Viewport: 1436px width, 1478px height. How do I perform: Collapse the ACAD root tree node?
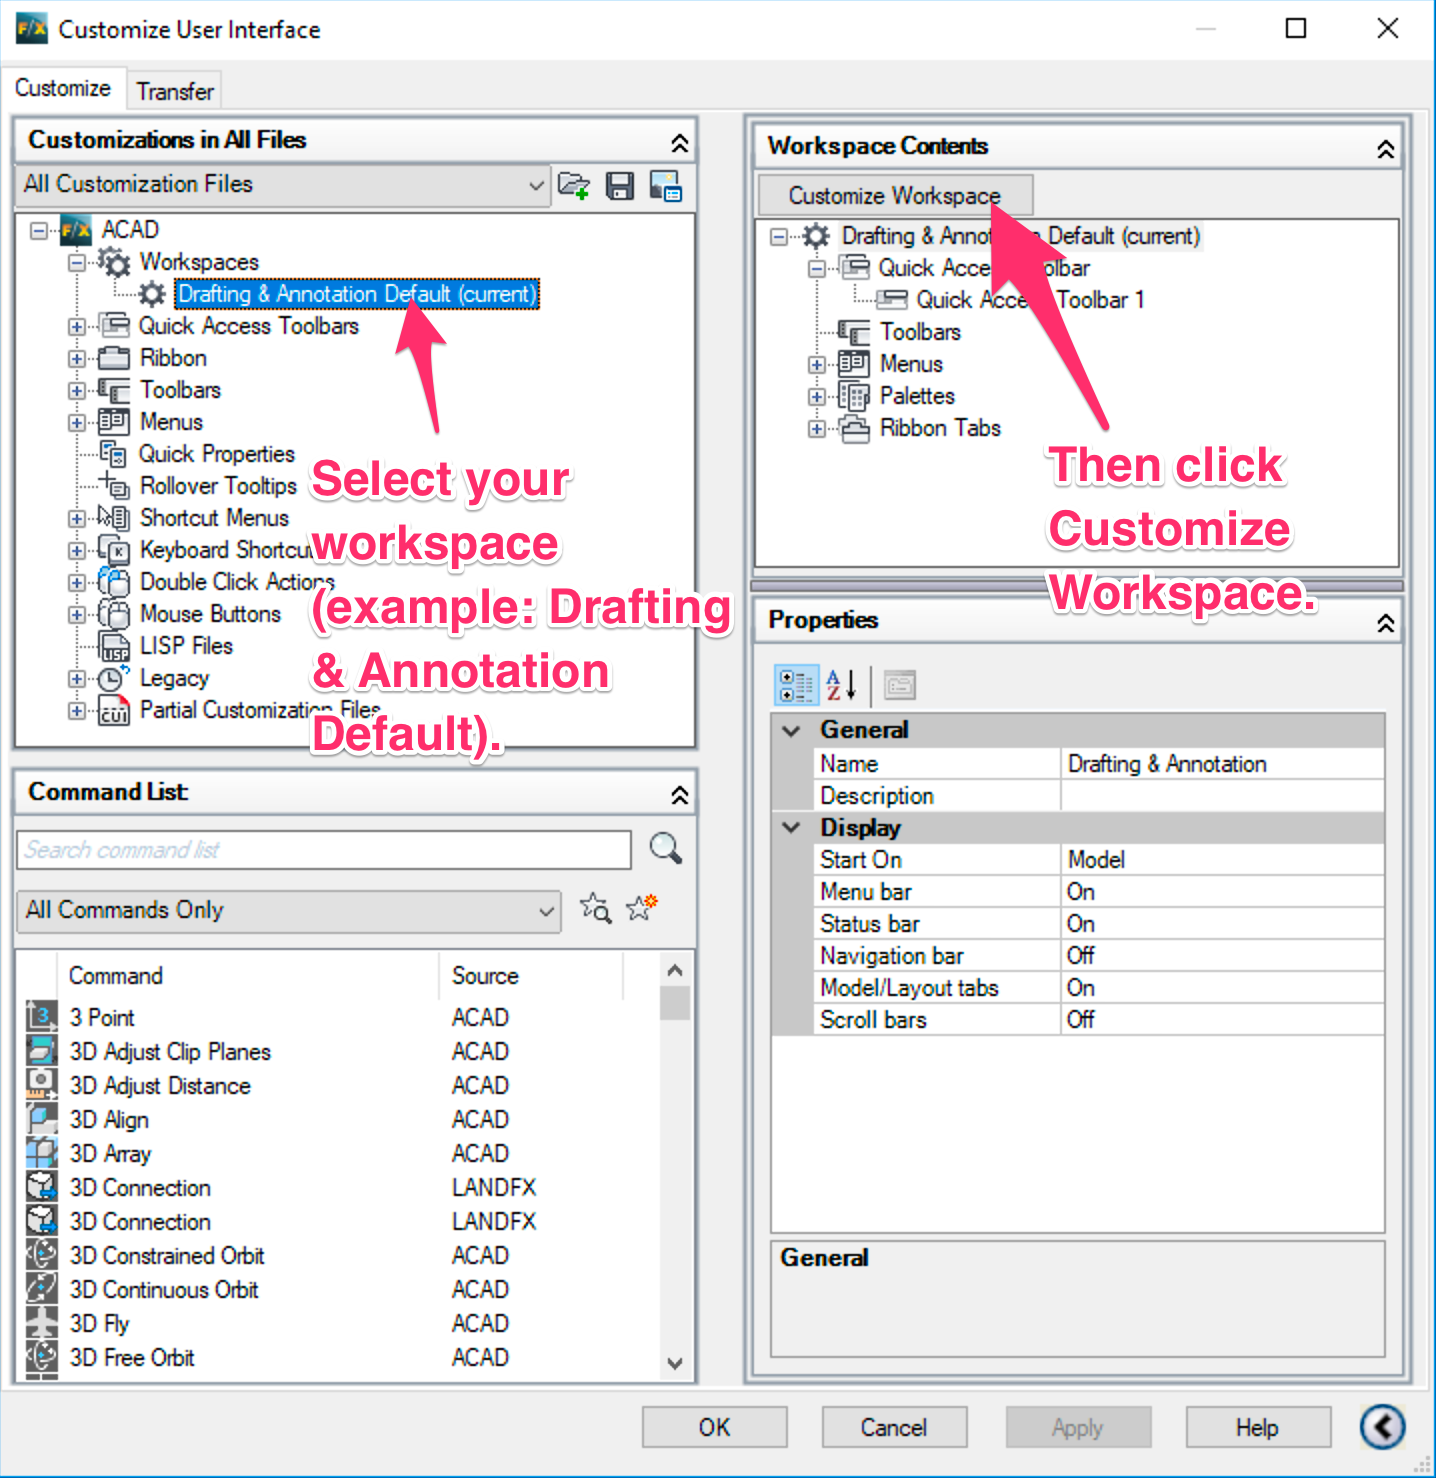38,231
